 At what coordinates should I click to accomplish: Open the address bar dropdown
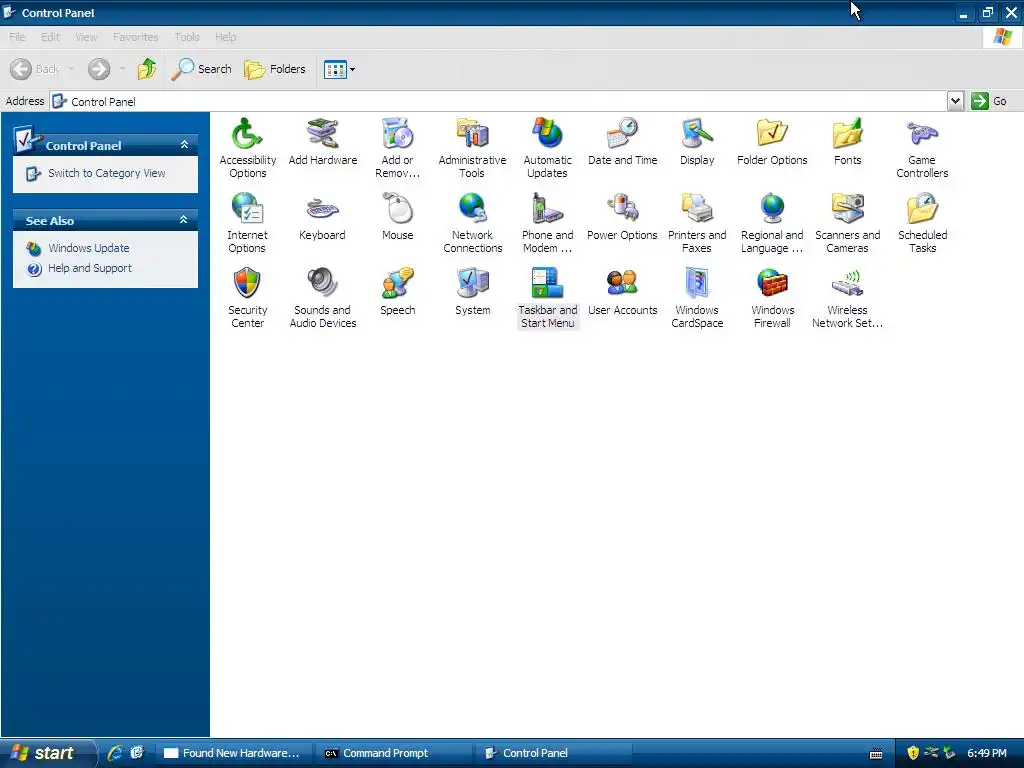pos(955,101)
